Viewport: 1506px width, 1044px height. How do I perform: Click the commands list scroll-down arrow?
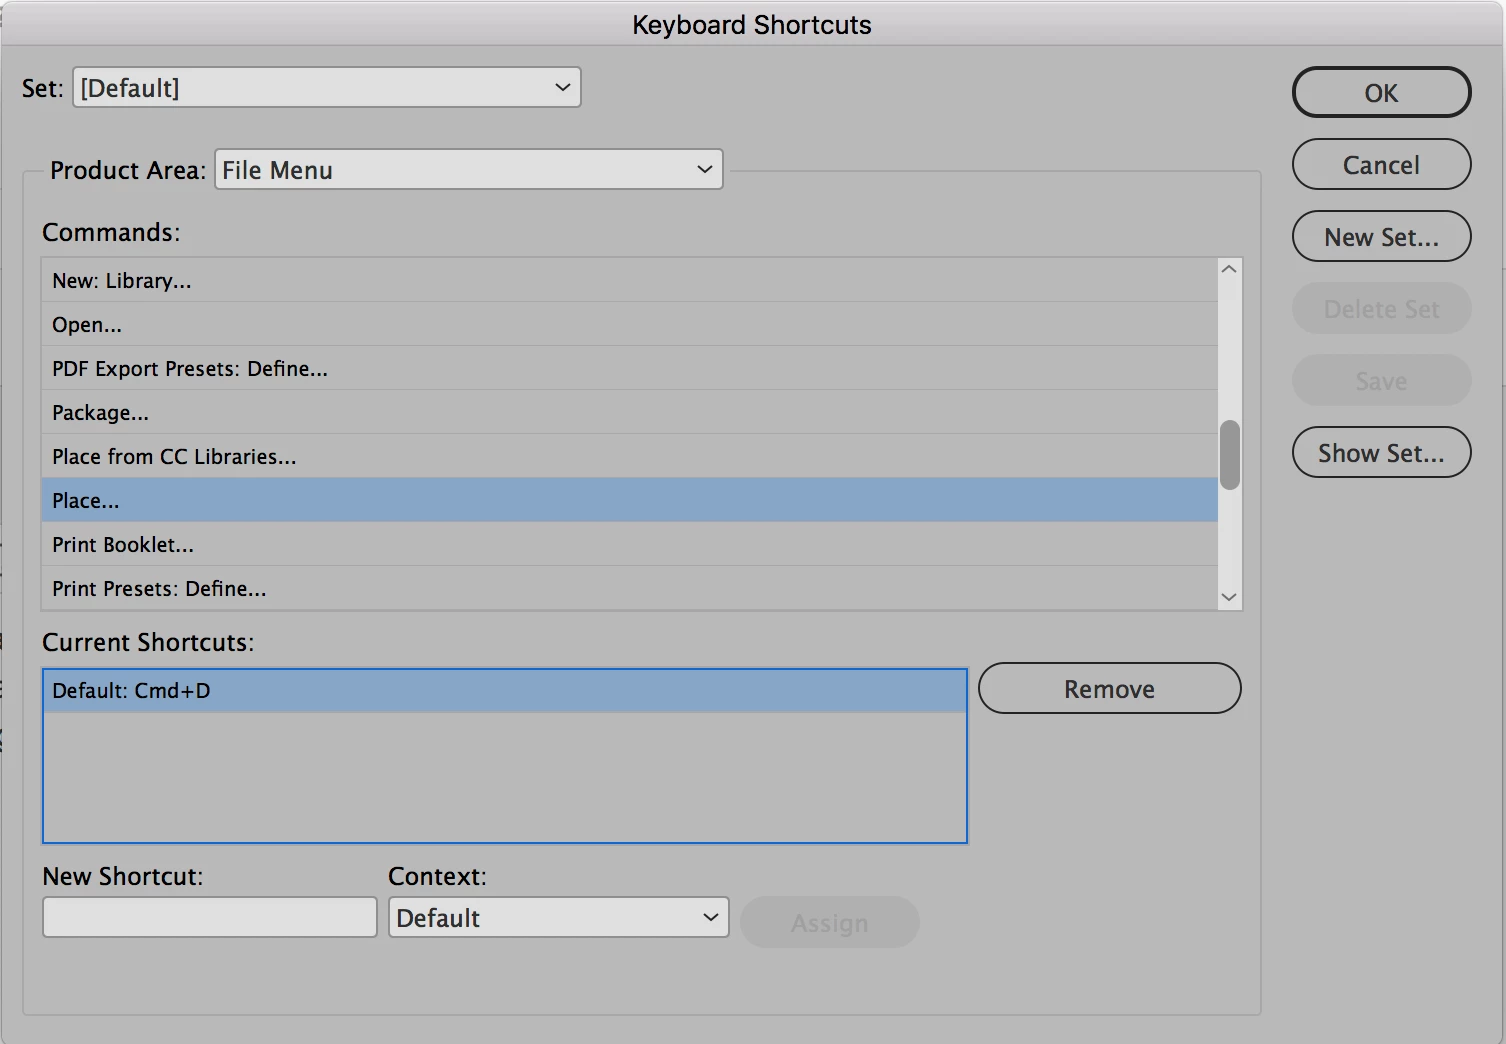pos(1230,597)
